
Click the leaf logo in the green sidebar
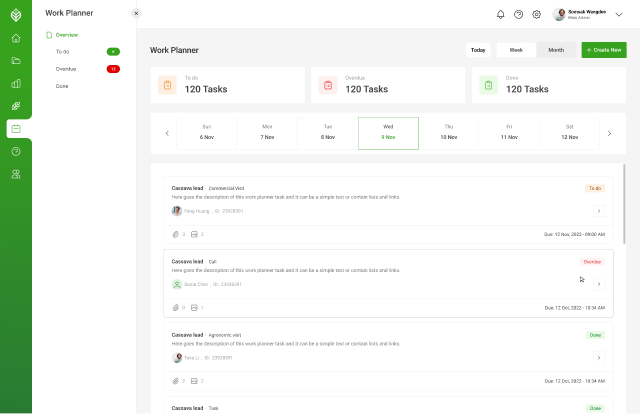pos(16,15)
